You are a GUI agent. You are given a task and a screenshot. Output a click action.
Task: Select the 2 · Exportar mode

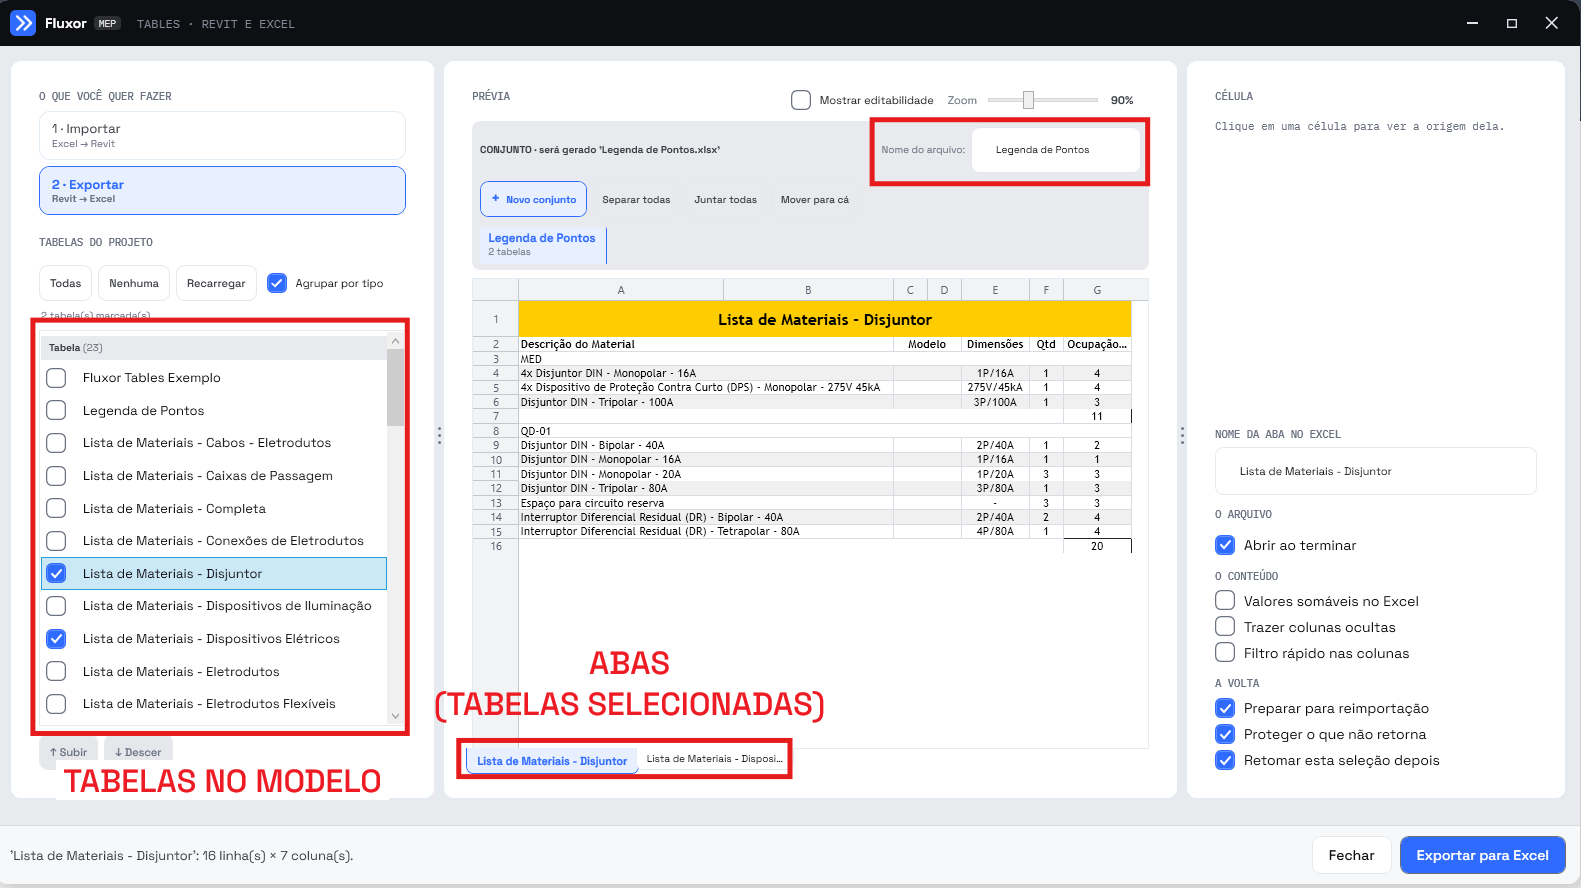(x=222, y=190)
